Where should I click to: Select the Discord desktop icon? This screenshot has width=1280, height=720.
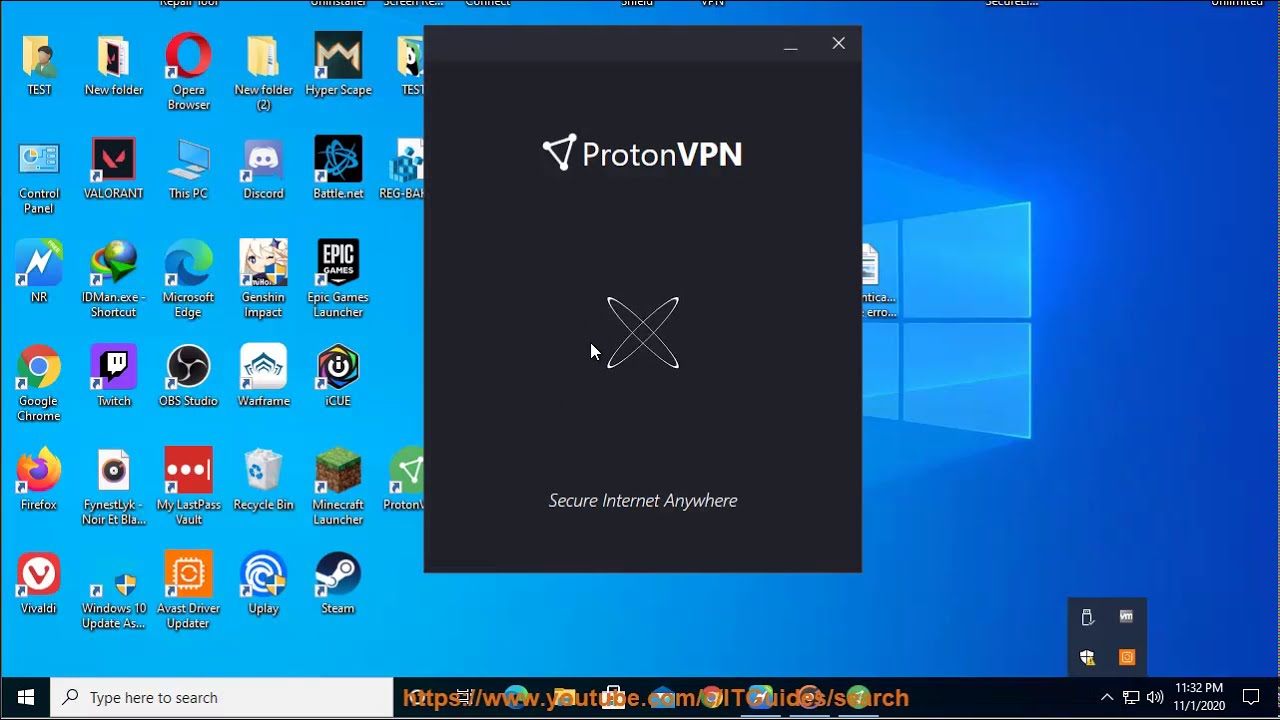coord(263,168)
